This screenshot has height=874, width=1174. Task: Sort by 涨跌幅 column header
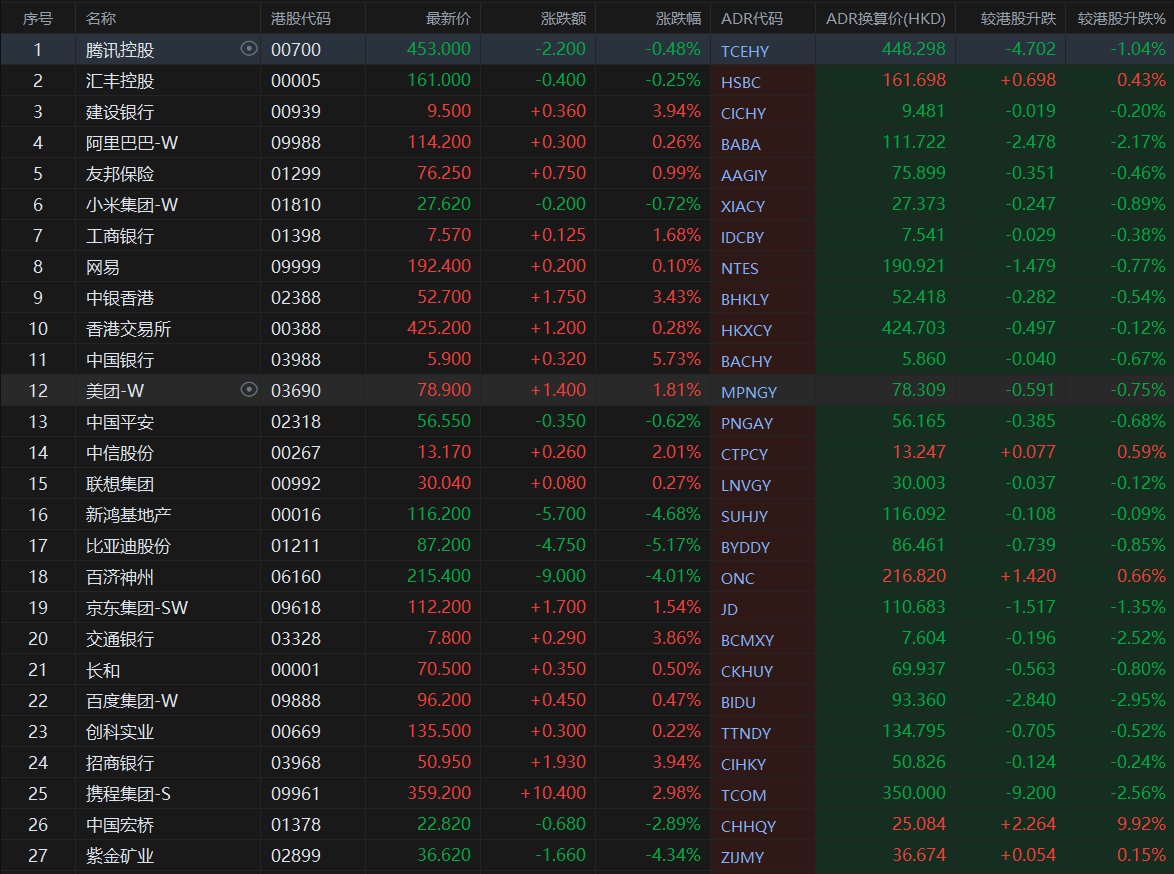678,18
